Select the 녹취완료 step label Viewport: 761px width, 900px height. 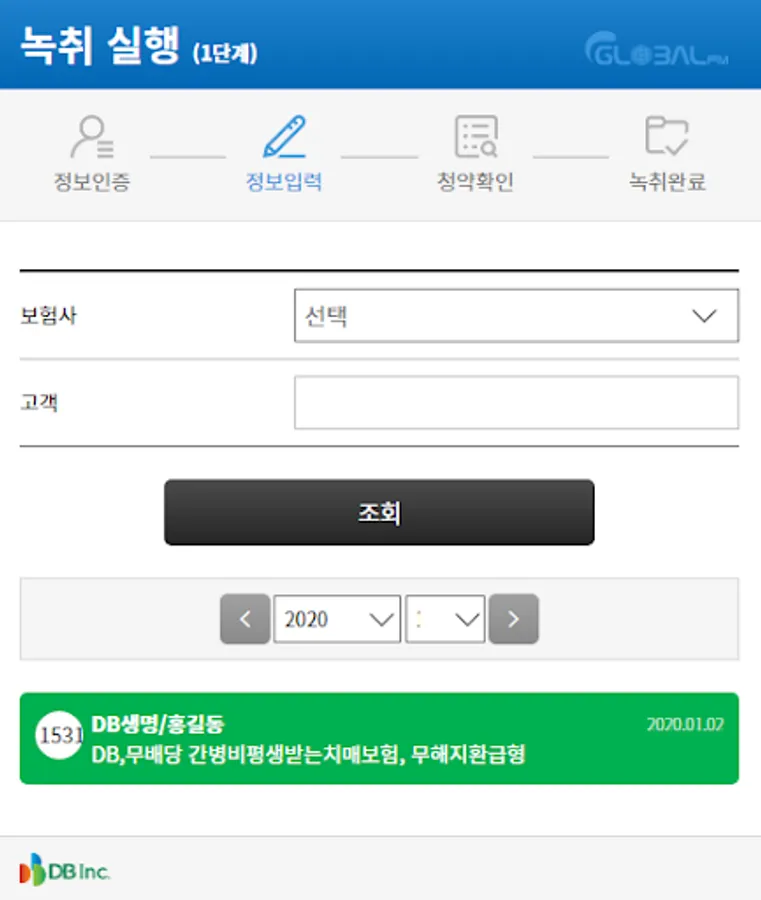[667, 182]
